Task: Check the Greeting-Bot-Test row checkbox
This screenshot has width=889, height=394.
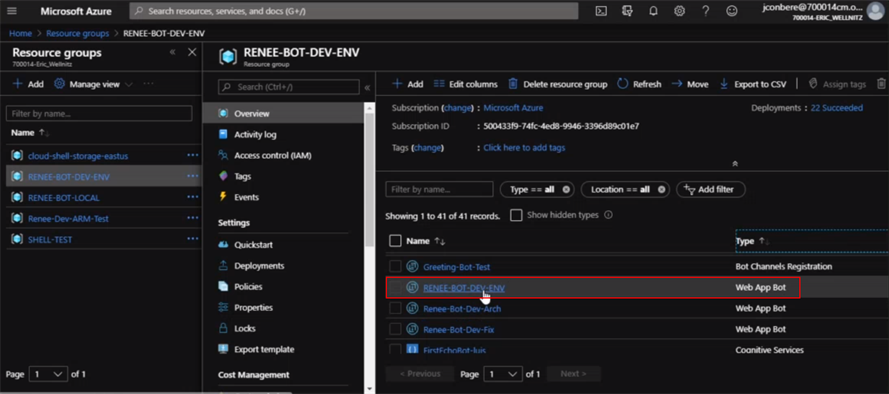Action: [395, 266]
